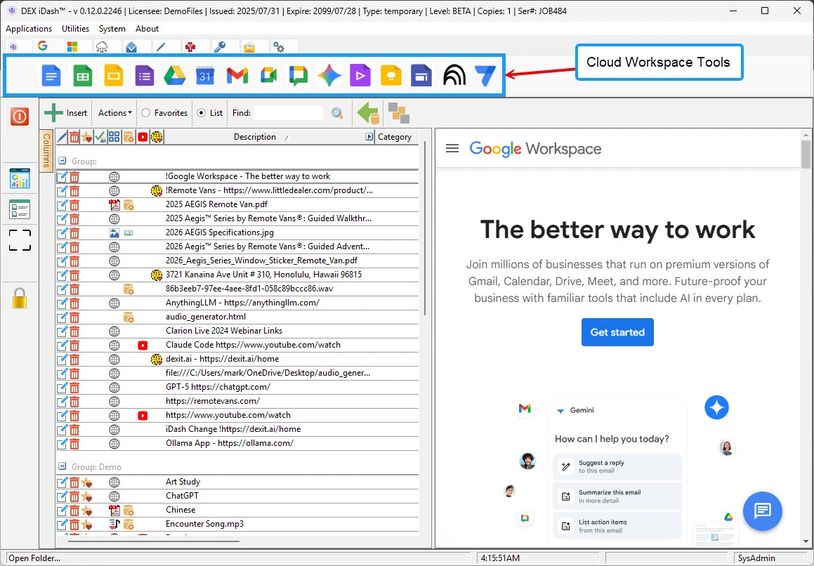Open the System menu
This screenshot has width=814, height=566.
point(112,29)
